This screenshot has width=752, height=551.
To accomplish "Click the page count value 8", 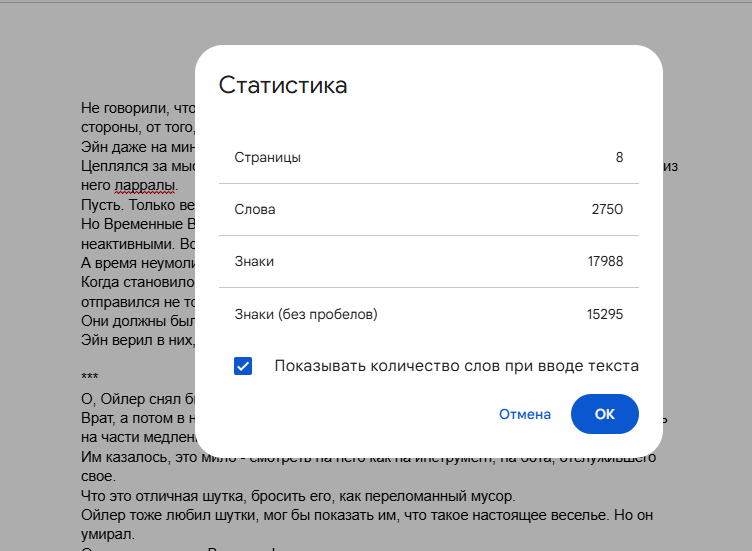I will tap(619, 158).
